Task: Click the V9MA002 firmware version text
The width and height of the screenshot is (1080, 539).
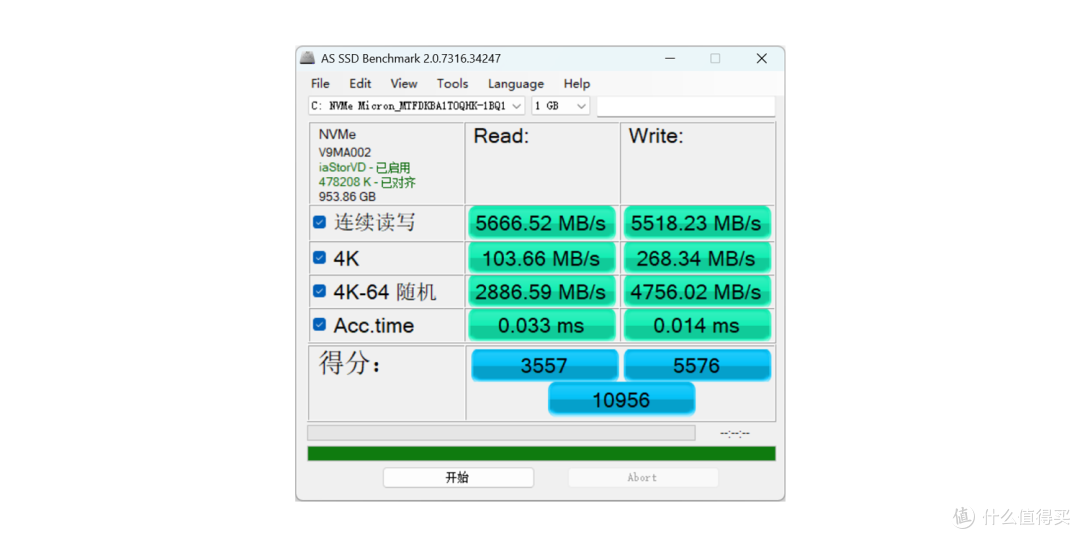Action: point(344,153)
